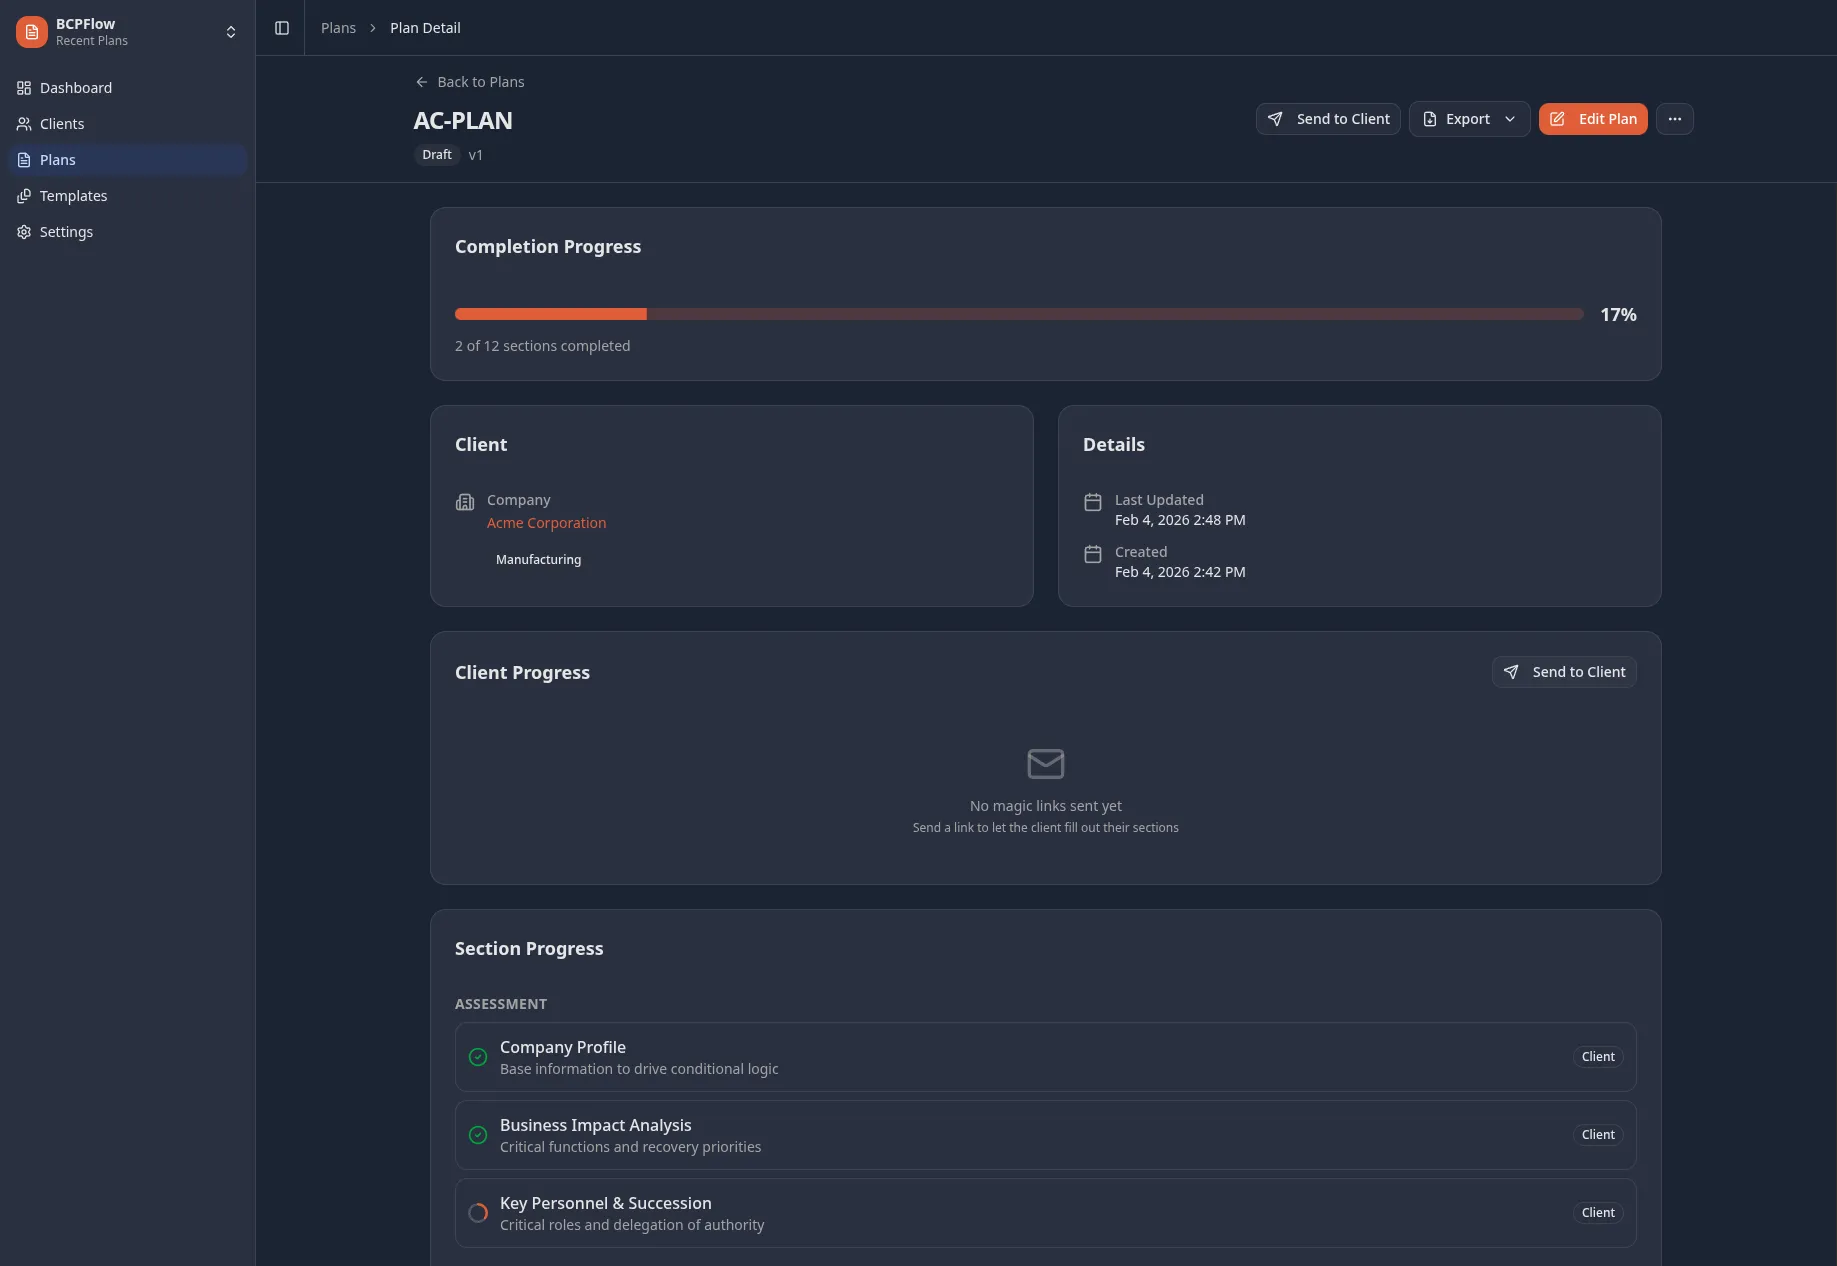Click the envelope icon in Client Progress
The image size is (1837, 1266).
pyautogui.click(x=1046, y=764)
